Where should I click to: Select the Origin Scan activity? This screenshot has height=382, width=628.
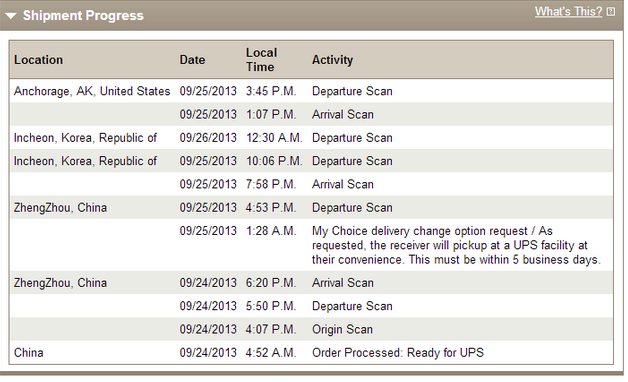tap(342, 330)
